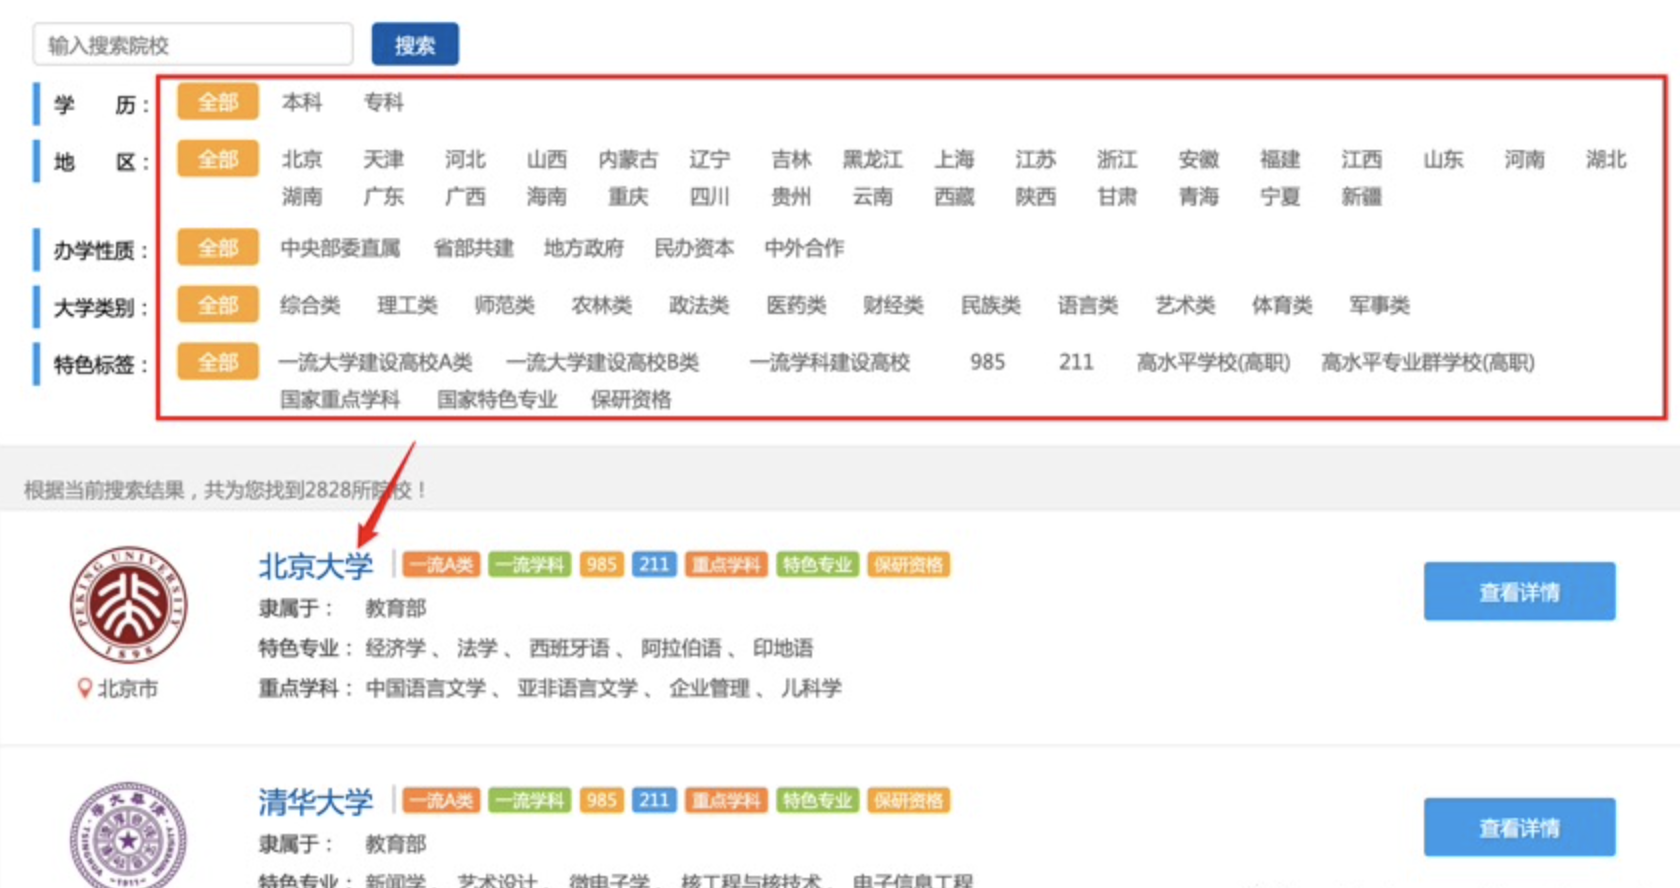Filter by 省部共建 school type

(x=473, y=248)
